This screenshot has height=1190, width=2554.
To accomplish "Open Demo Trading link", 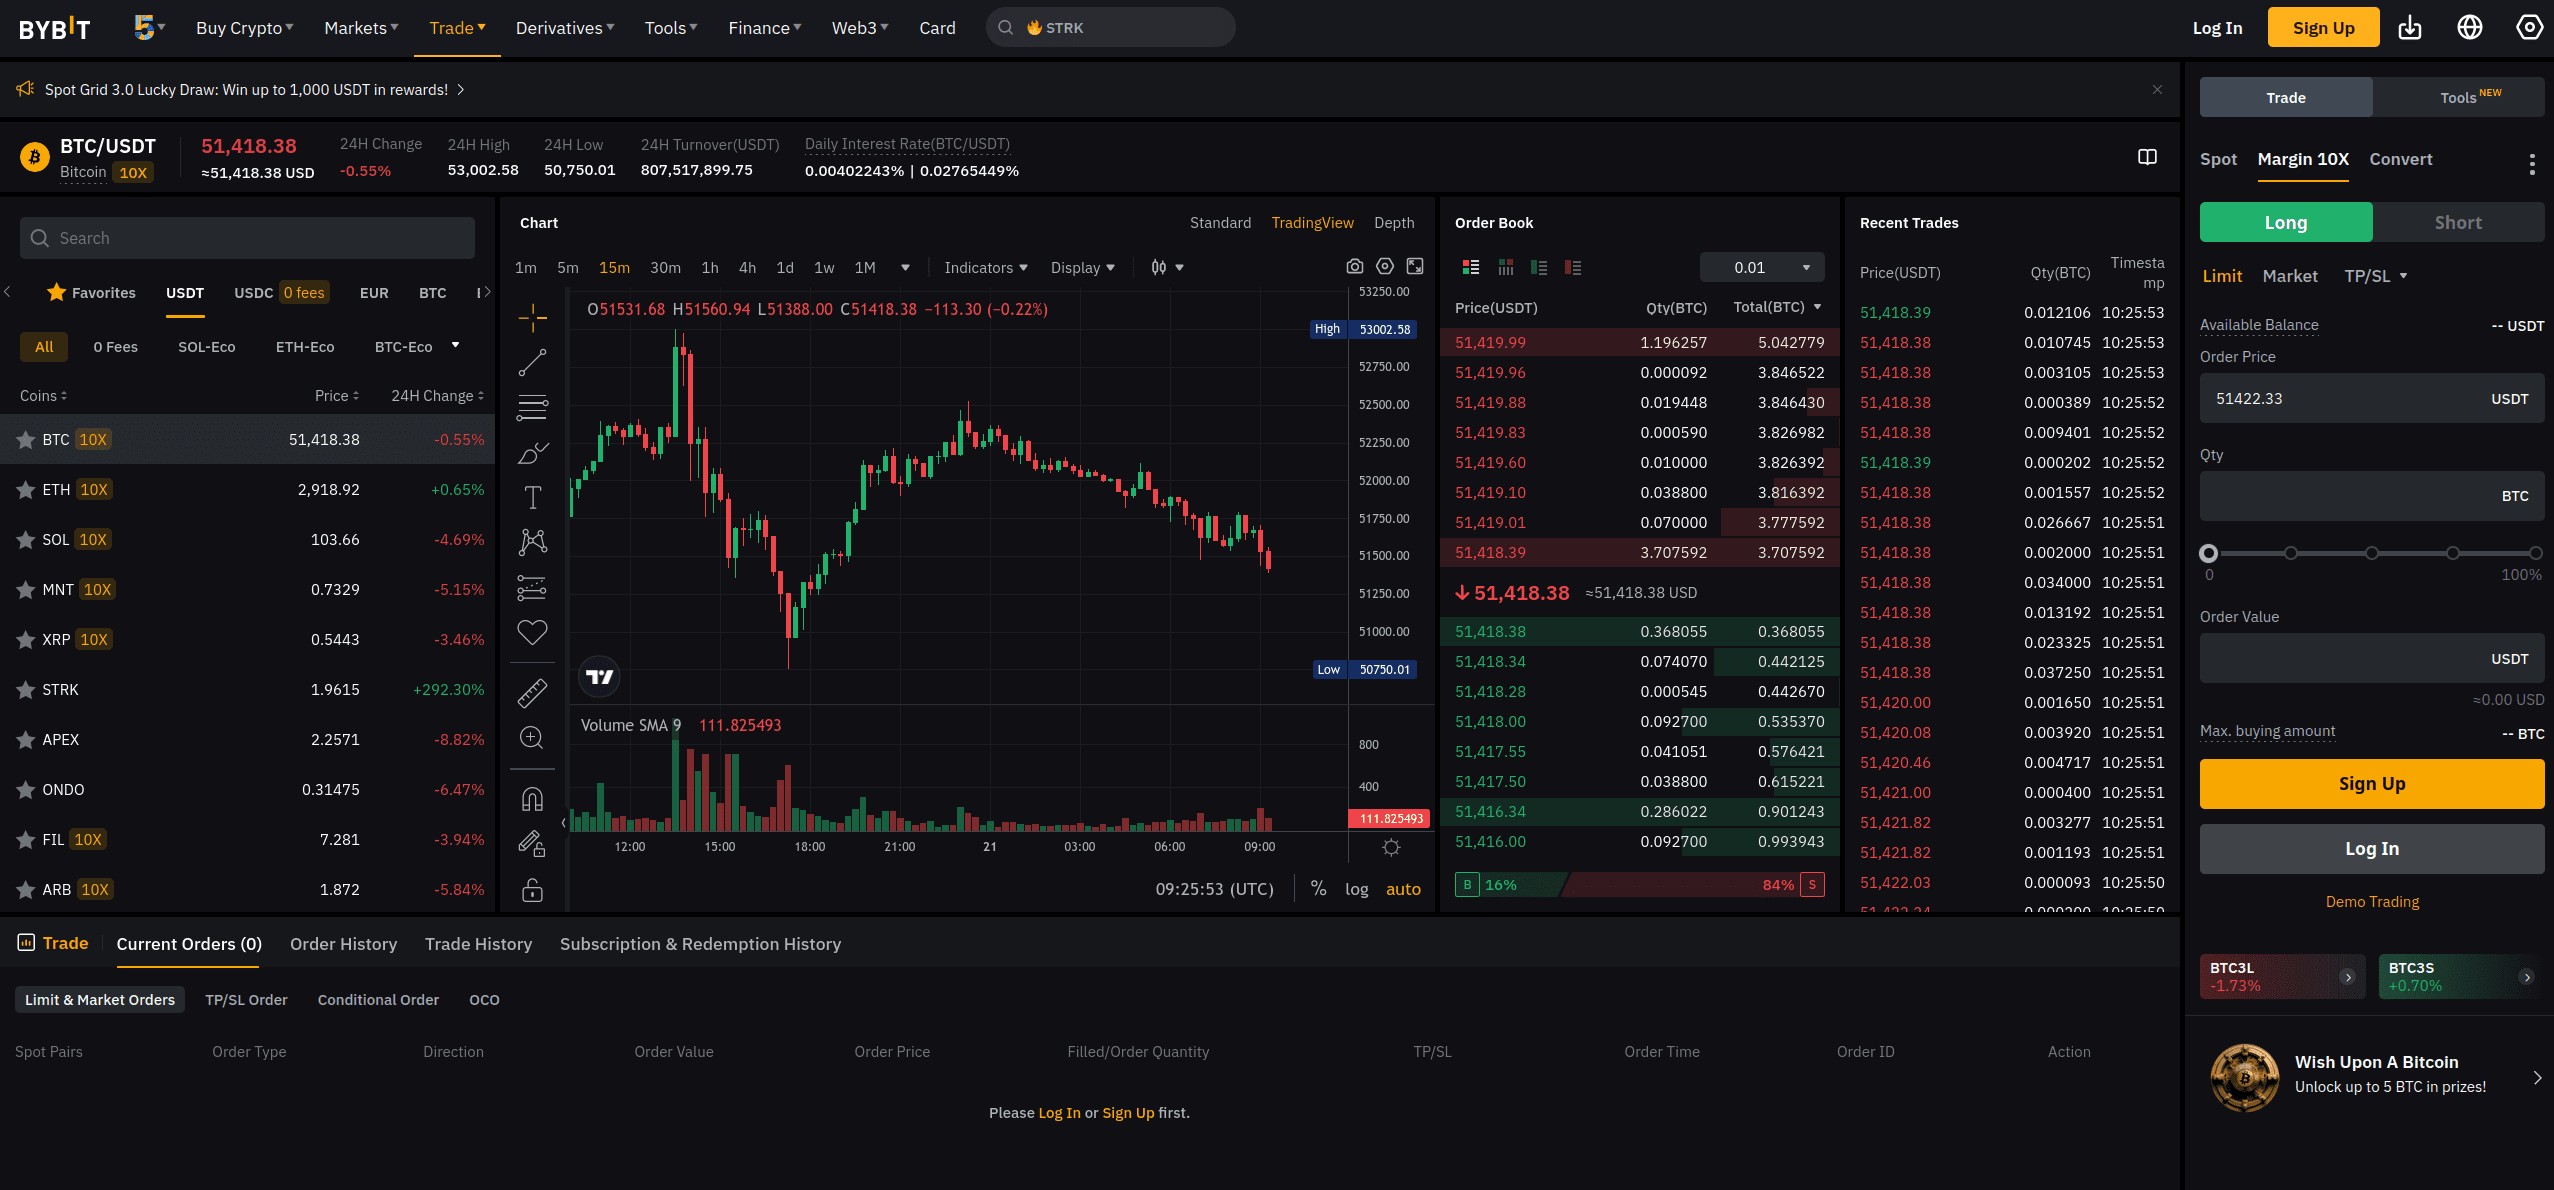I will [2371, 901].
